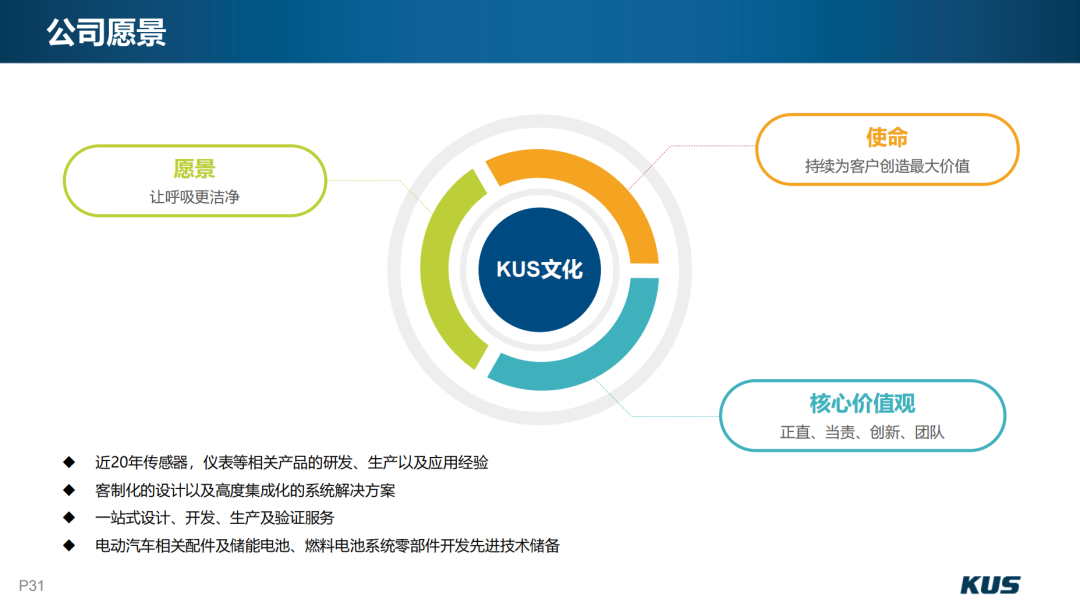Click bullet line starting 近20年传感器
This screenshot has width=1080, height=606.
tap(291, 463)
